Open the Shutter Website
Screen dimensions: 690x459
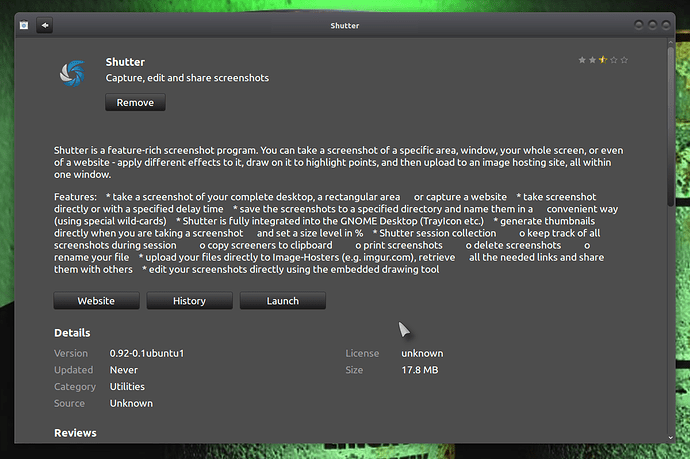[x=96, y=301]
